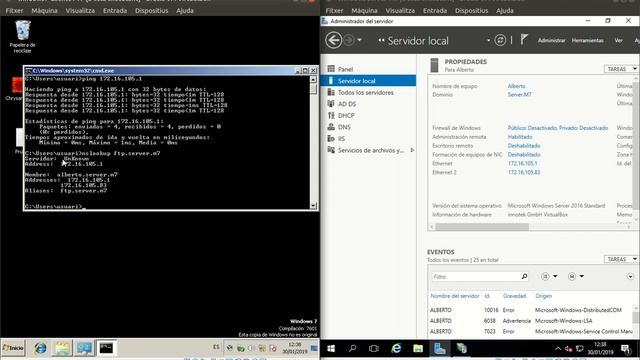
Task: Open Ajuda menu in right VirtualBox window
Action: (505, 11)
